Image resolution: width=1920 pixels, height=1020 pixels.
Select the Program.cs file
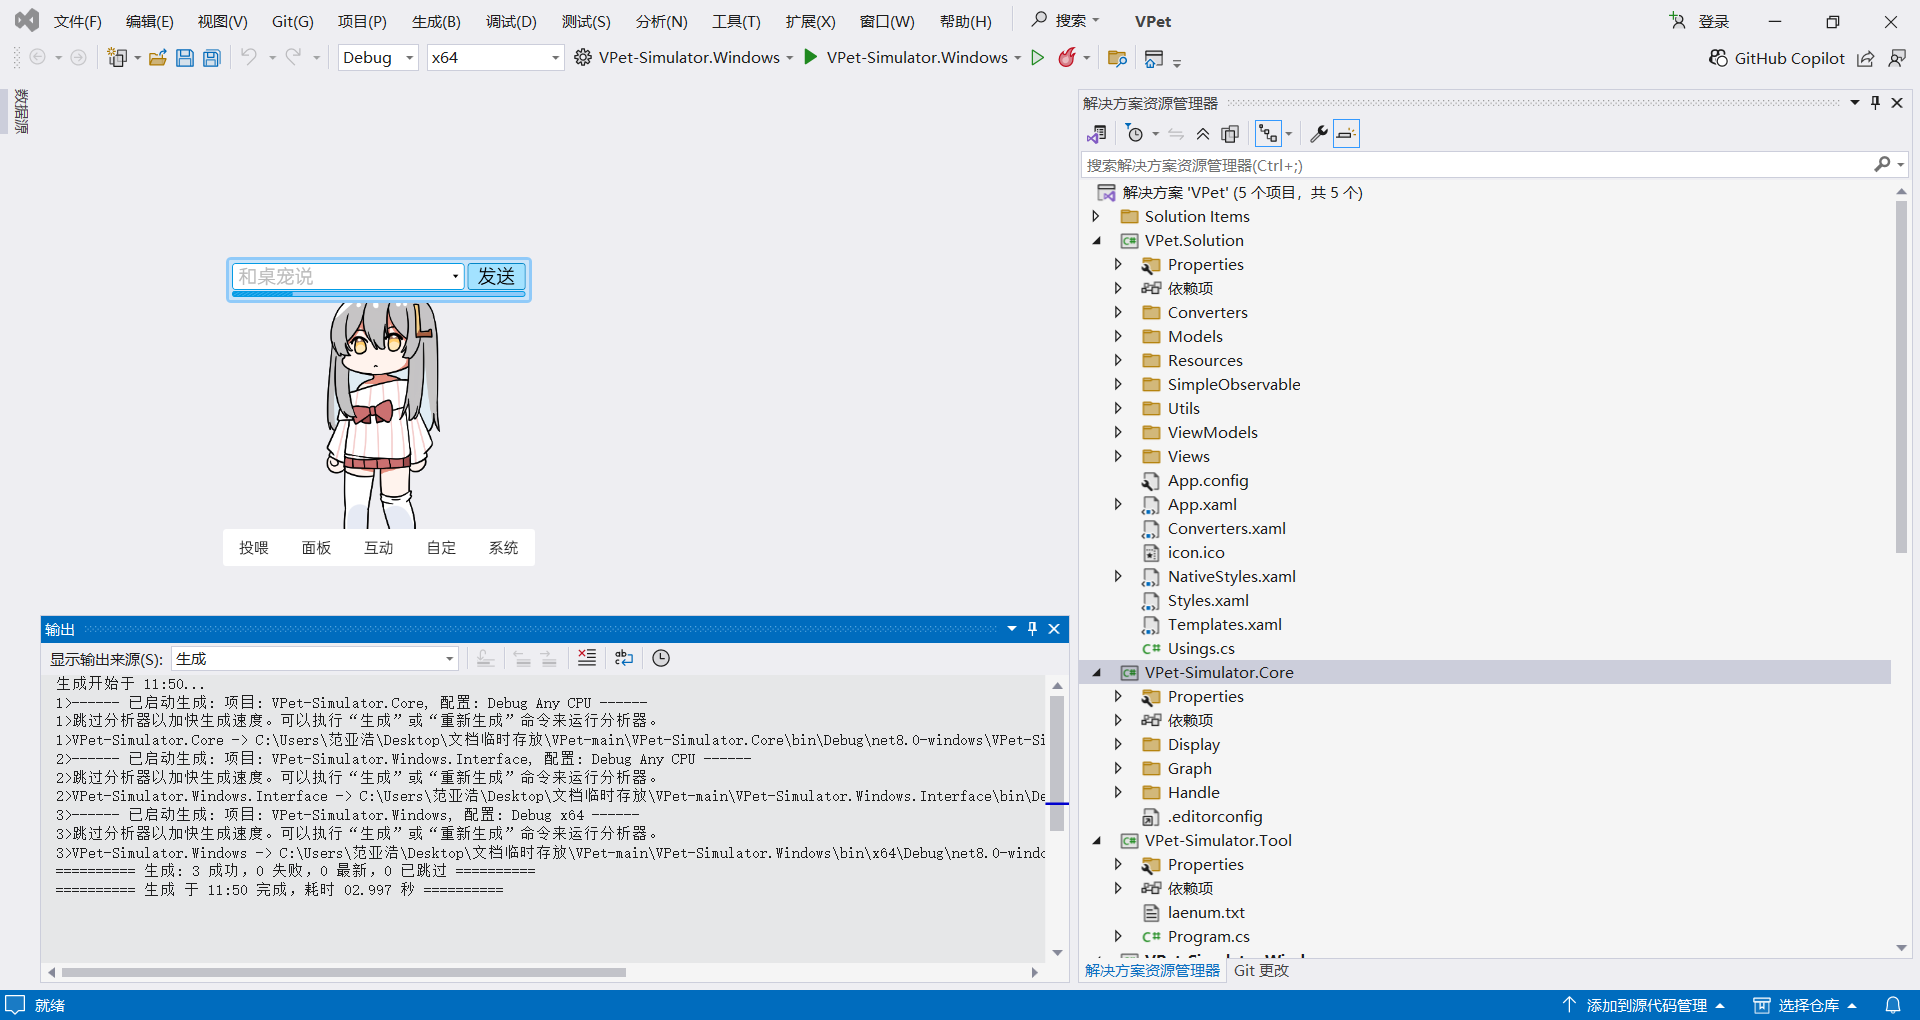1208,936
